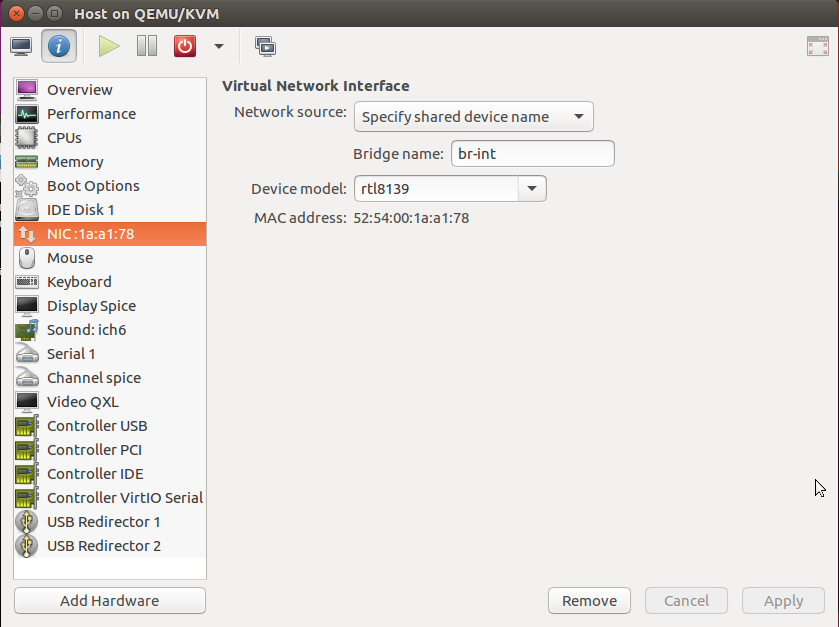The height and width of the screenshot is (627, 839).
Task: Click the Device model text field
Action: click(436, 189)
